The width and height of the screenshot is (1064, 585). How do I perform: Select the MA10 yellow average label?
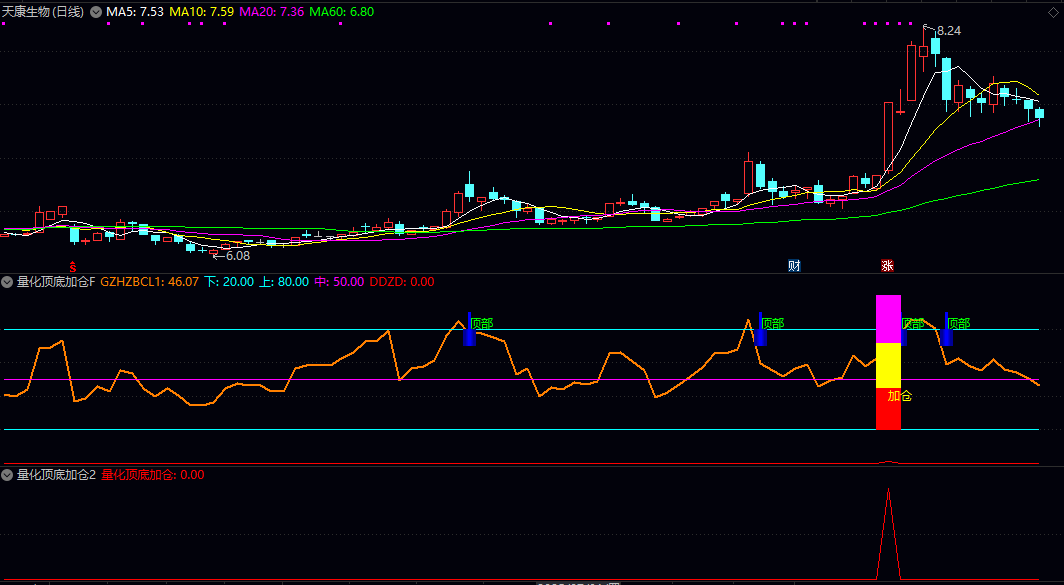(x=202, y=12)
